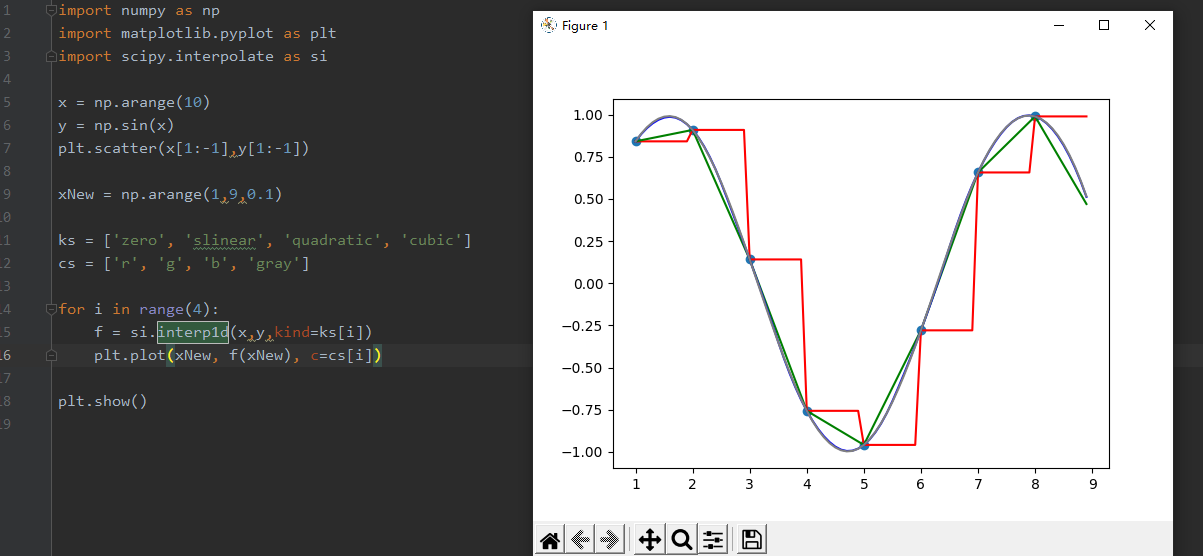Image resolution: width=1203 pixels, height=556 pixels.
Task: Click x-axis tick label 1
Action: pos(636,484)
